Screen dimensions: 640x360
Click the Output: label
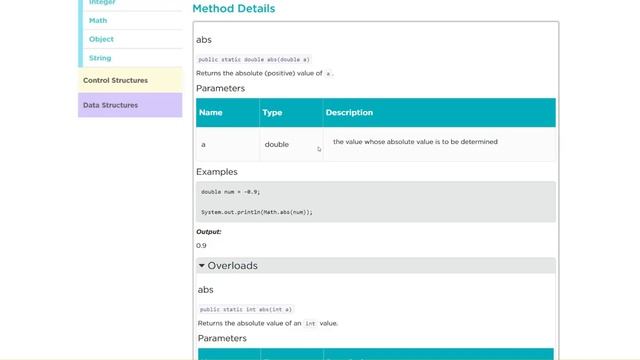click(x=209, y=232)
